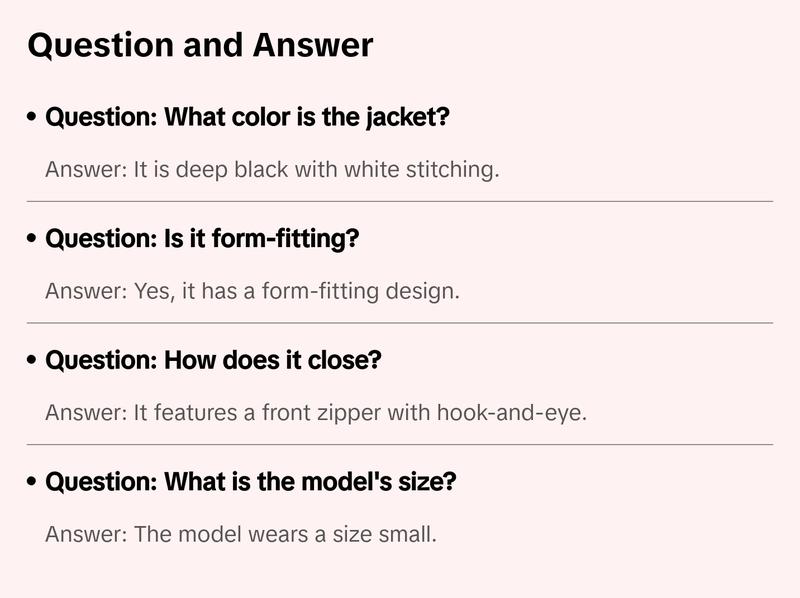The height and width of the screenshot is (598, 800).
Task: Click the question about the model's size
Action: [251, 482]
